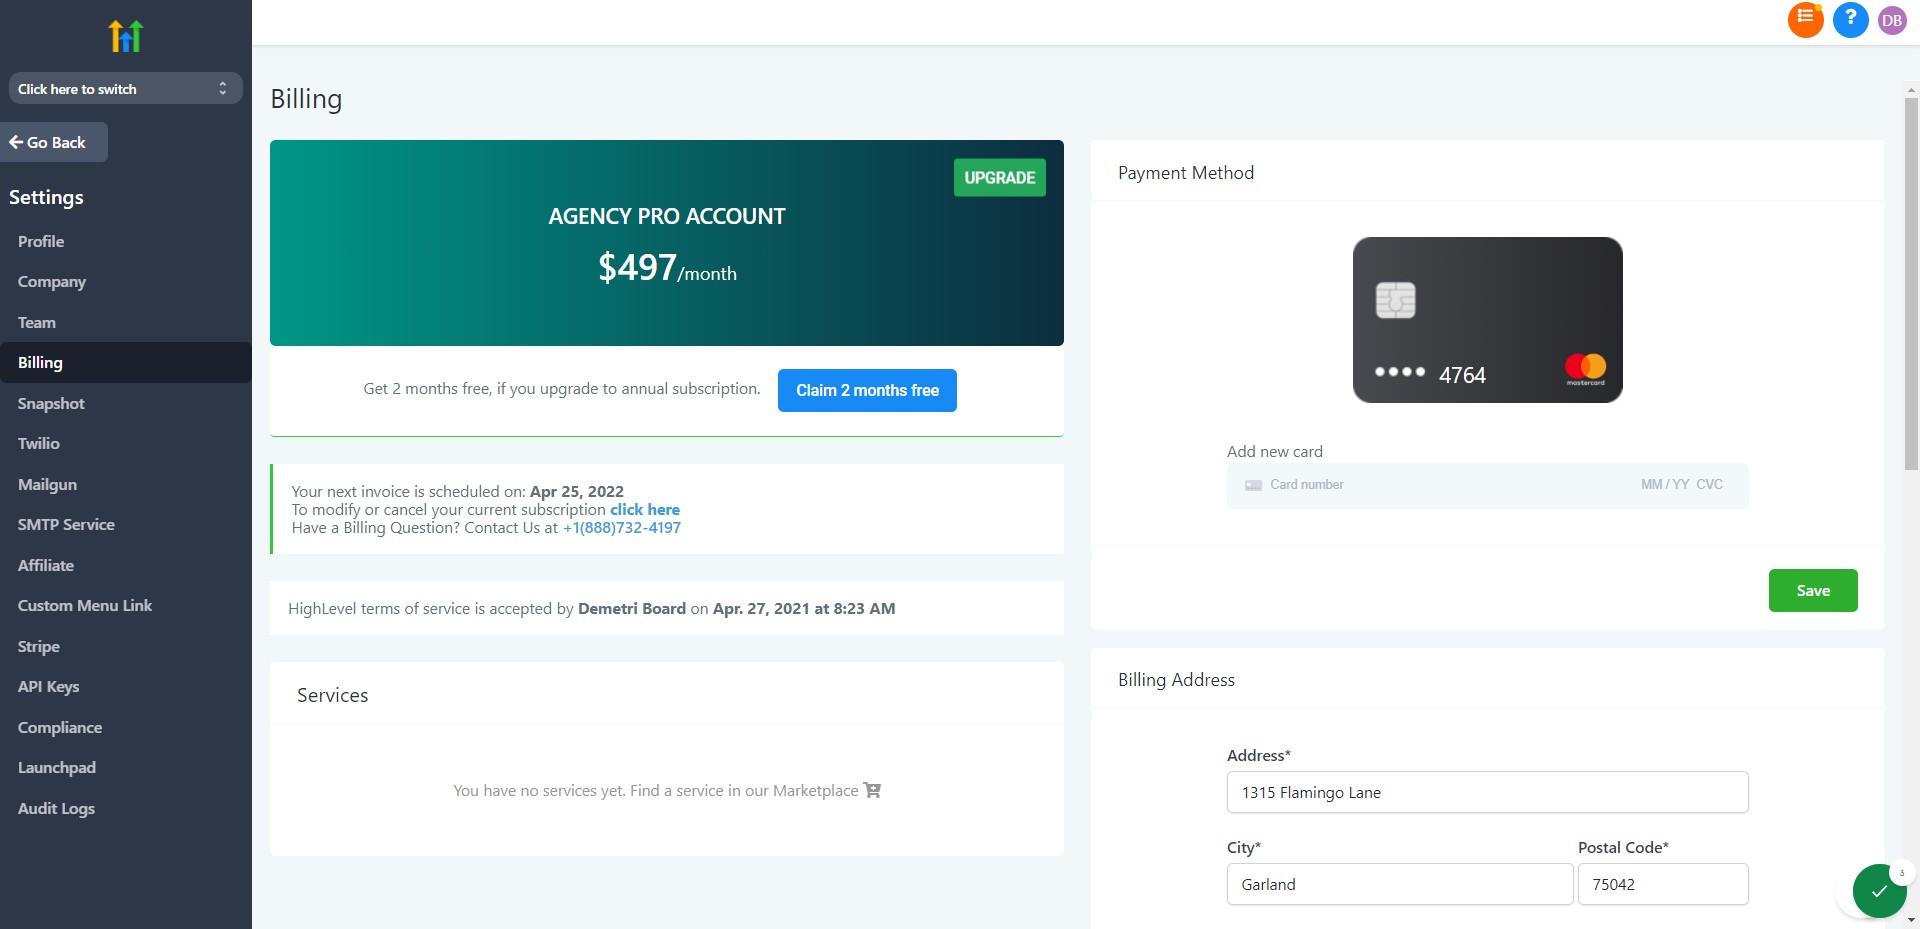
Task: Open API Keys settings
Action: 48,686
